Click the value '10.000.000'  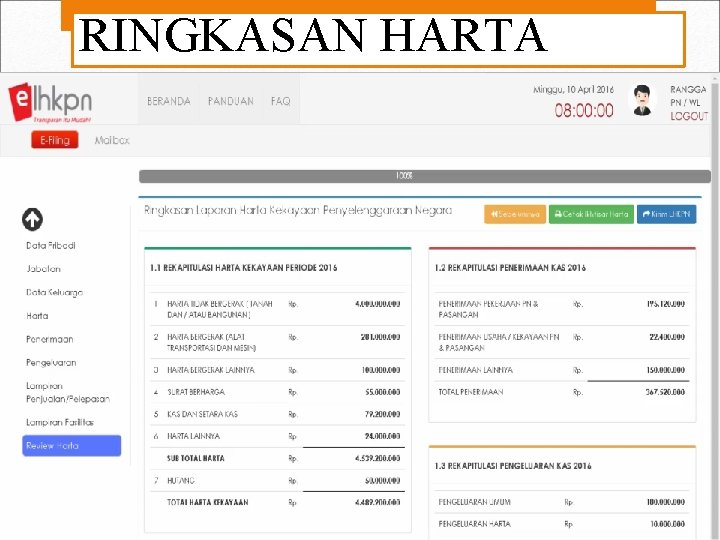click(x=667, y=524)
